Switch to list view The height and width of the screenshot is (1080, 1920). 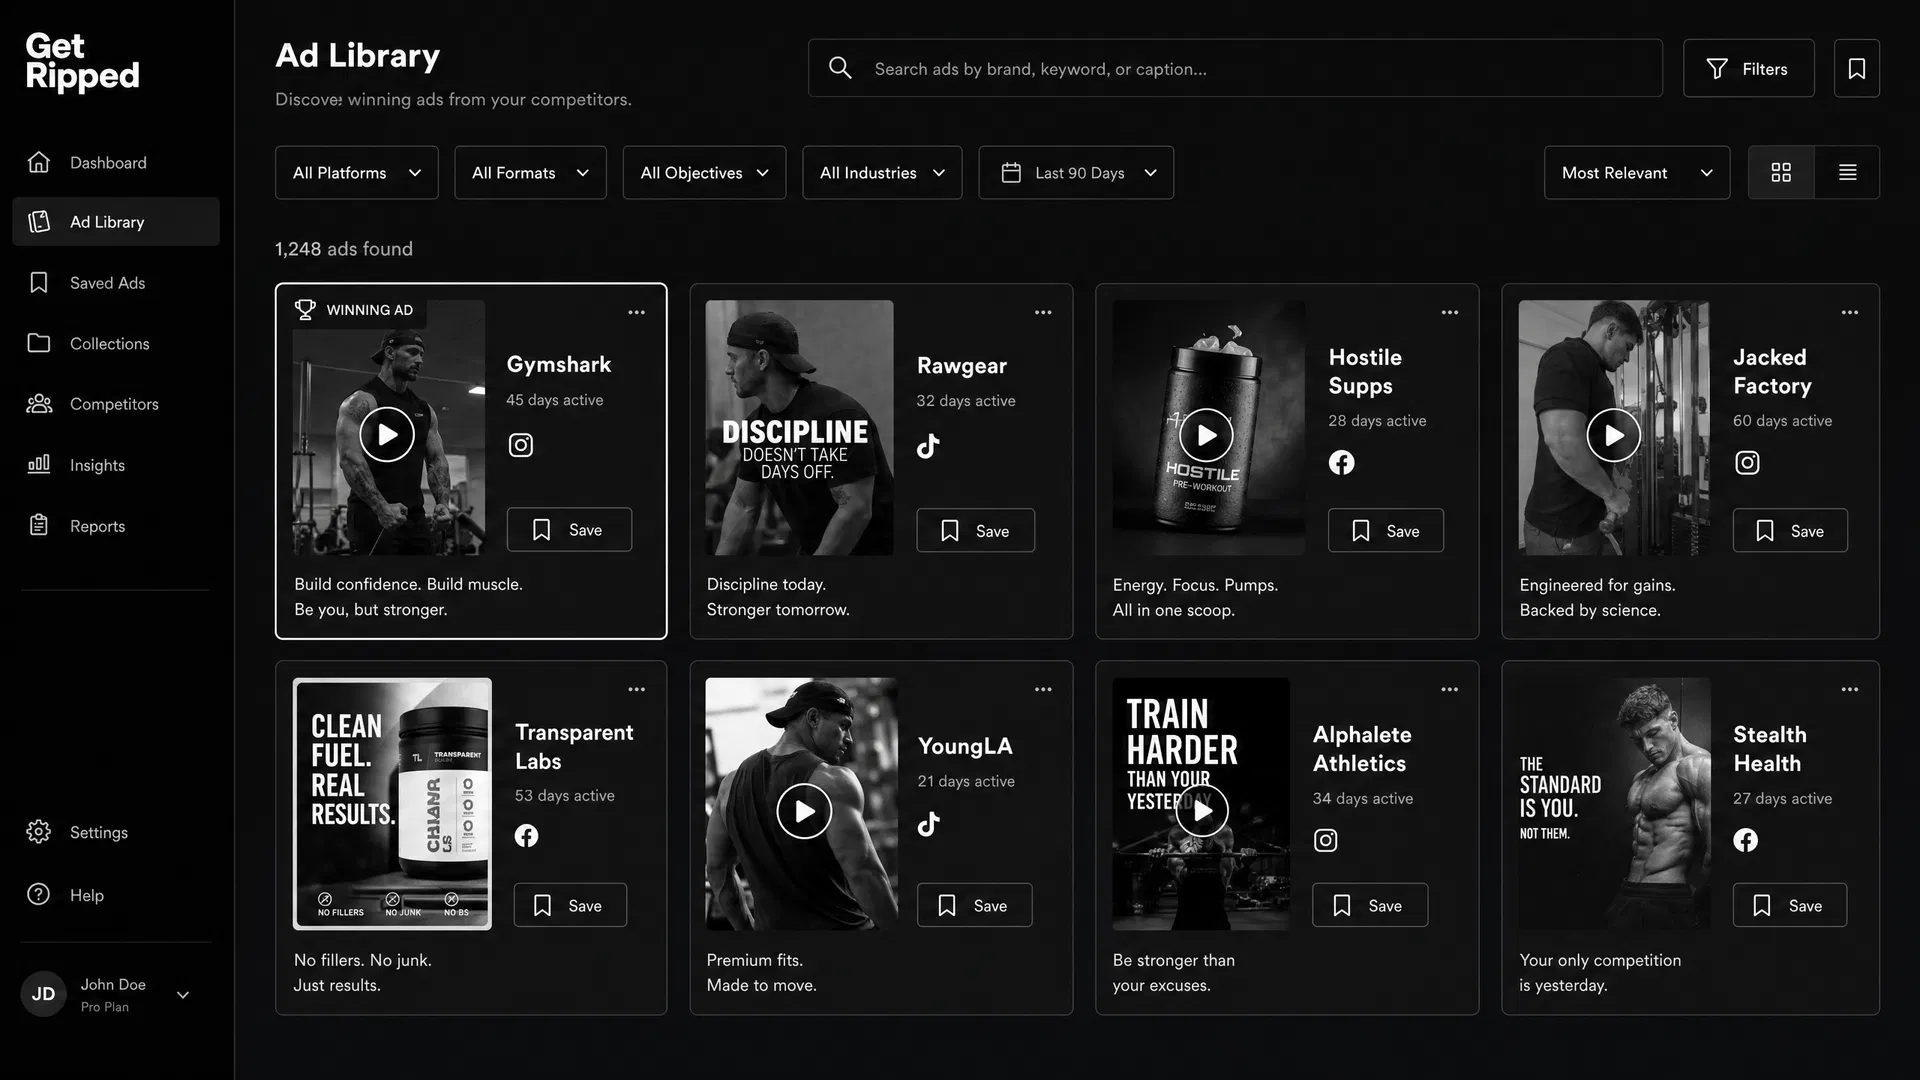[x=1847, y=172]
